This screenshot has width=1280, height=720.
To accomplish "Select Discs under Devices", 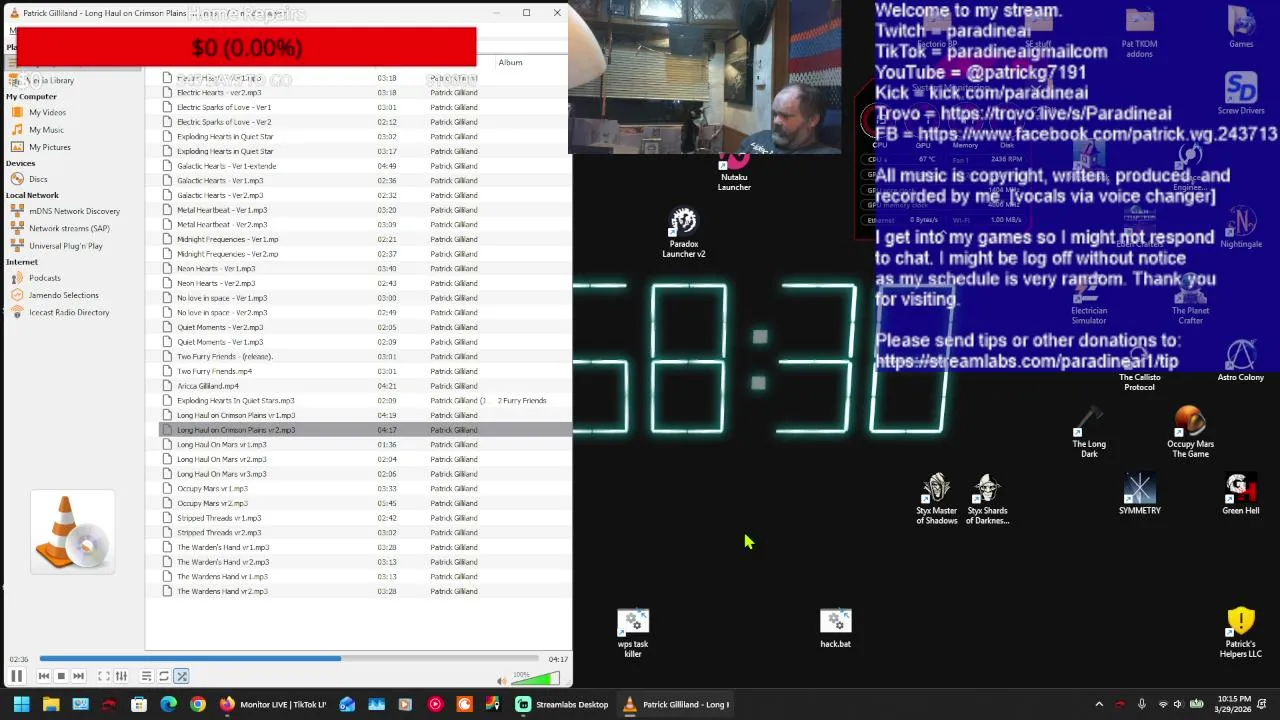I will tap(38, 179).
